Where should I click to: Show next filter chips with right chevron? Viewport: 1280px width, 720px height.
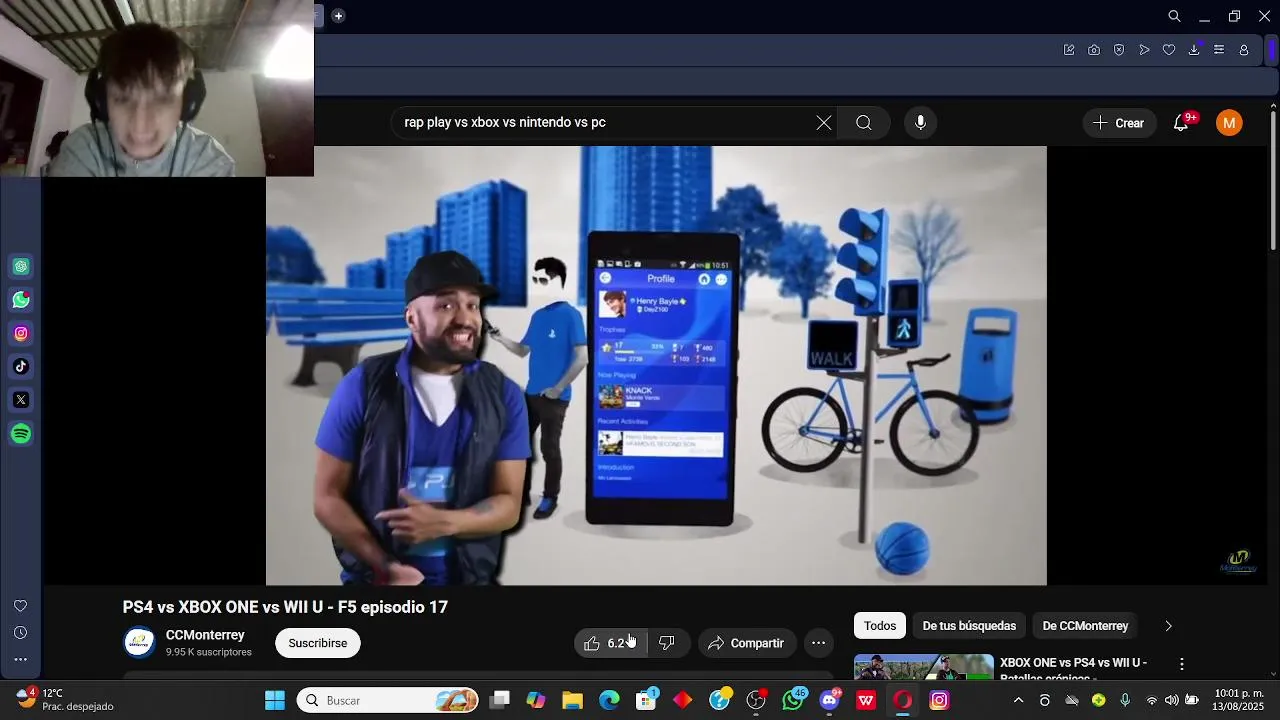[x=1168, y=626]
